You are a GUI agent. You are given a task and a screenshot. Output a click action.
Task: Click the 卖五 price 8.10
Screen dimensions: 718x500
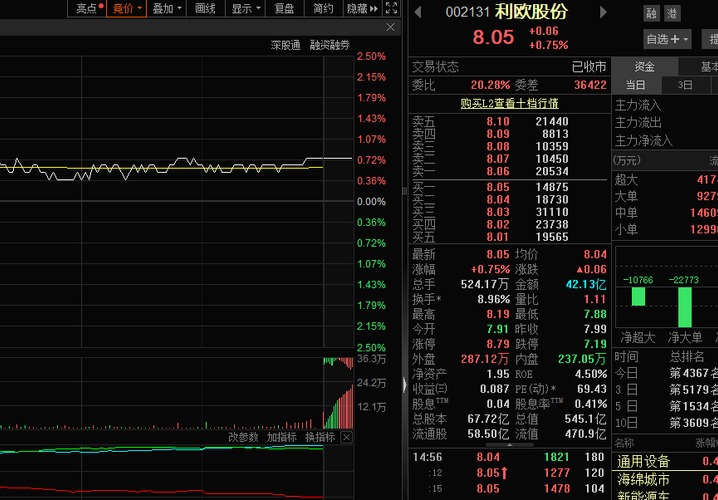[x=498, y=121]
